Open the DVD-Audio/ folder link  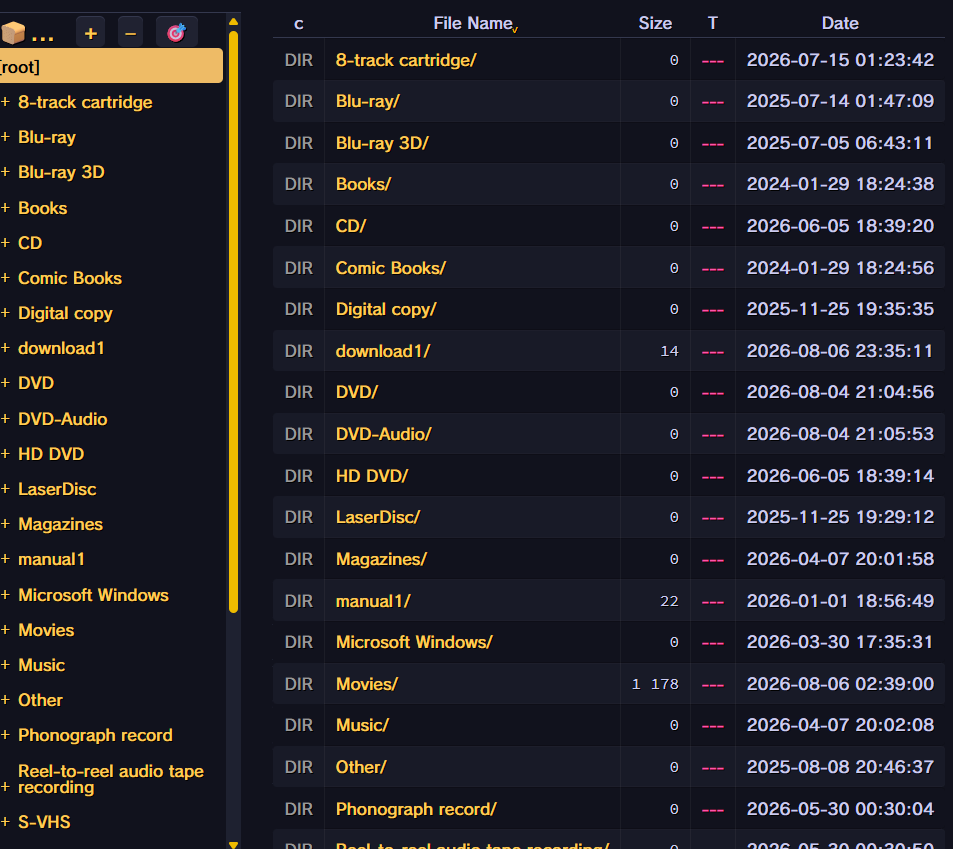click(x=384, y=434)
